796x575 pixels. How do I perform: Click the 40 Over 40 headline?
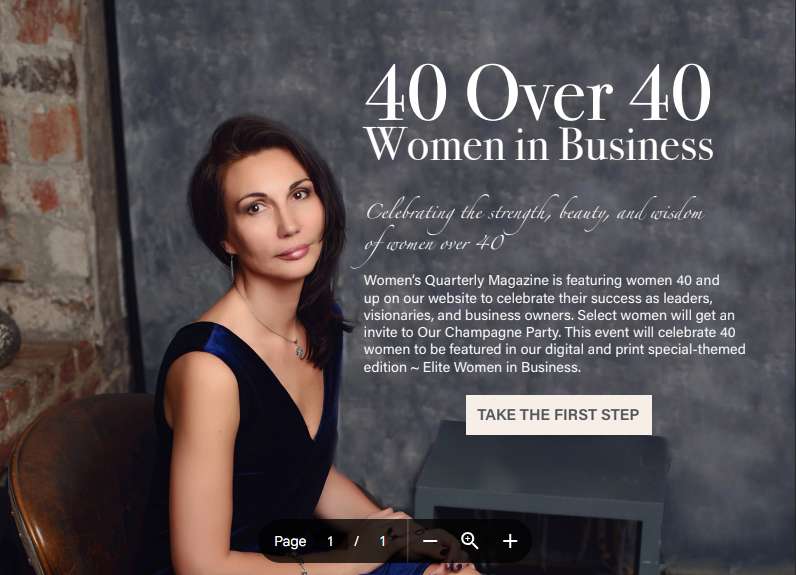538,92
